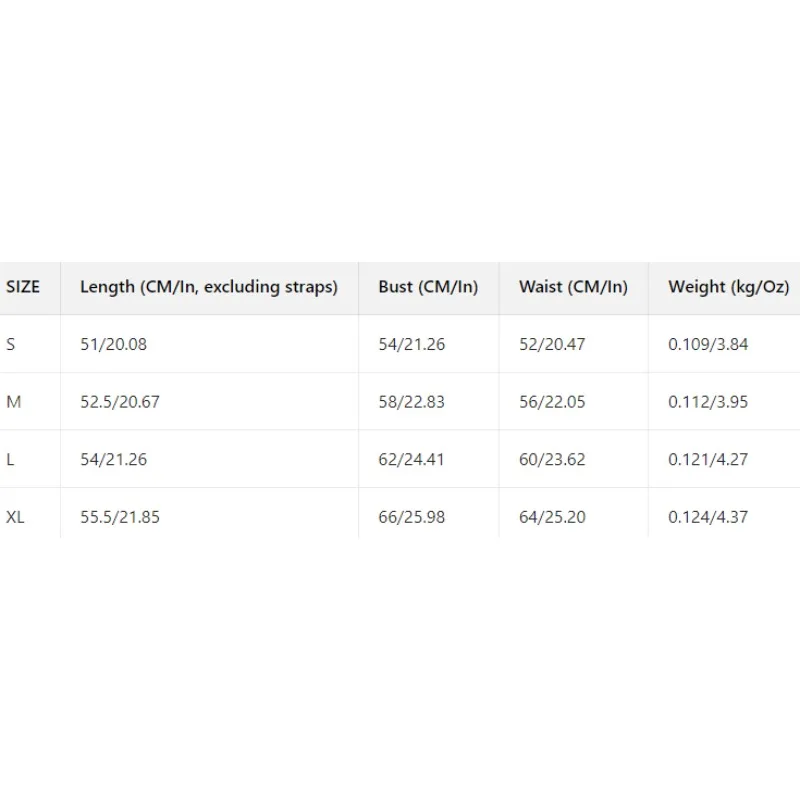Click the M size row label

13,402
